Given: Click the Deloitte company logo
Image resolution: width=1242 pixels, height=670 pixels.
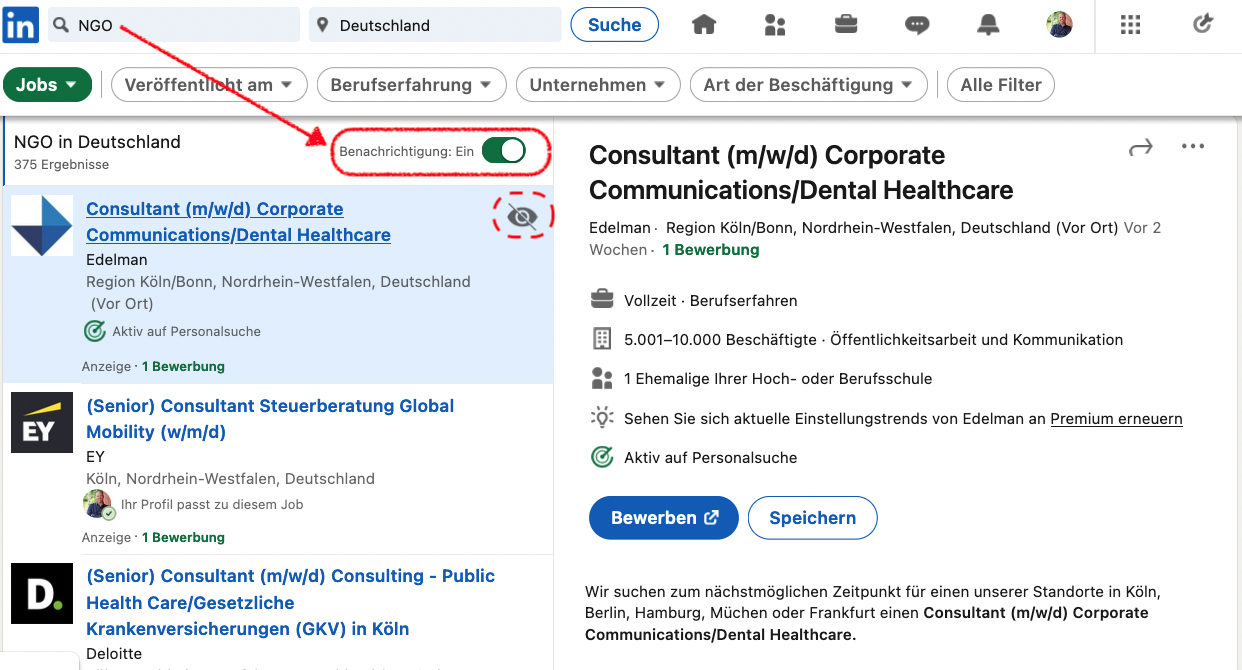Looking at the screenshot, I should click(x=42, y=594).
